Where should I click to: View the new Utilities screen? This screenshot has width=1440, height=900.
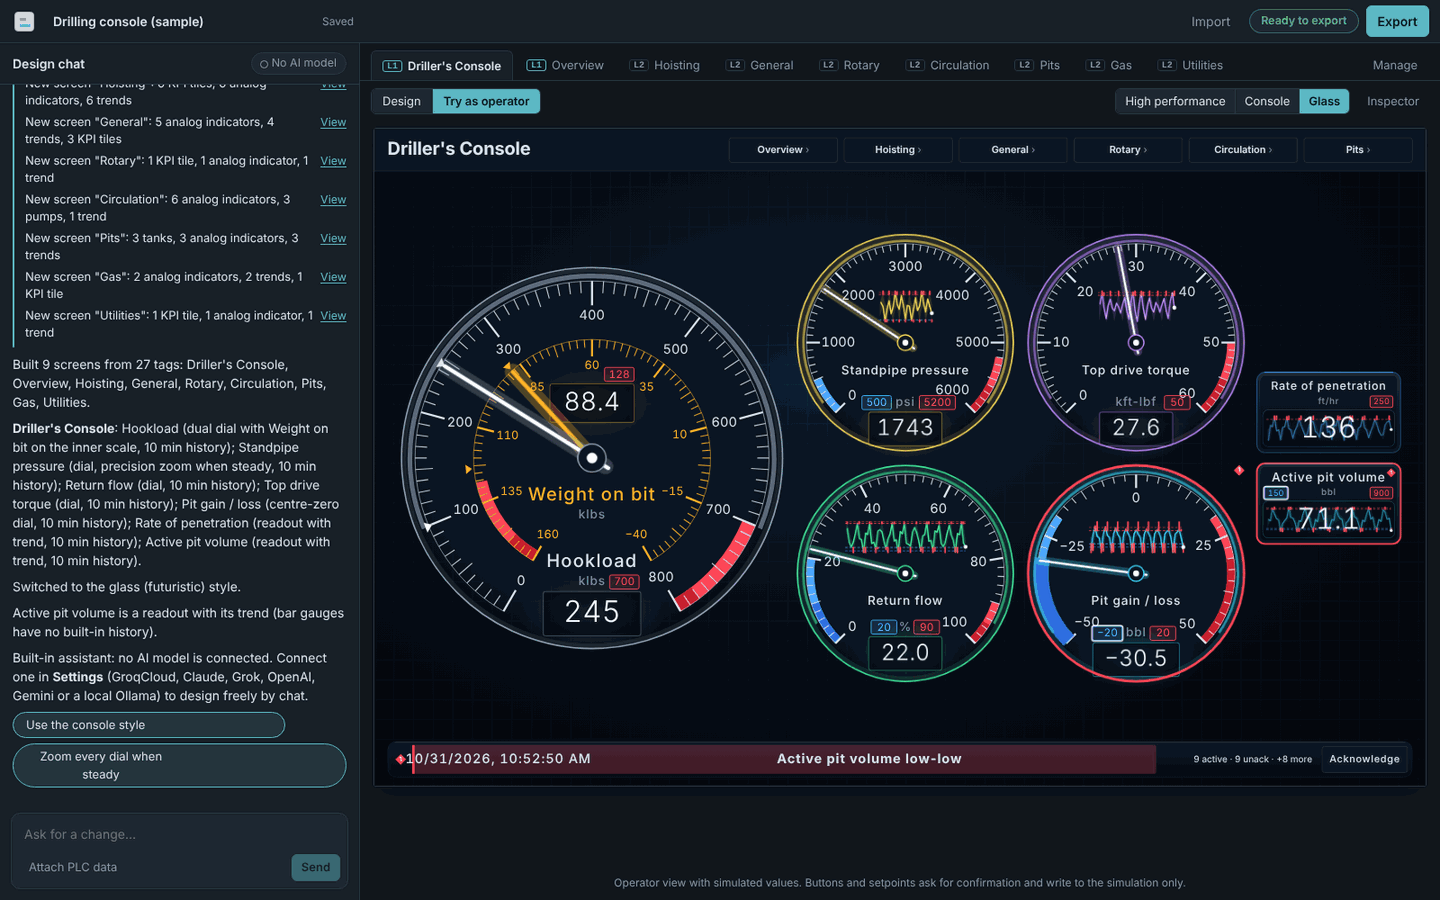click(333, 316)
